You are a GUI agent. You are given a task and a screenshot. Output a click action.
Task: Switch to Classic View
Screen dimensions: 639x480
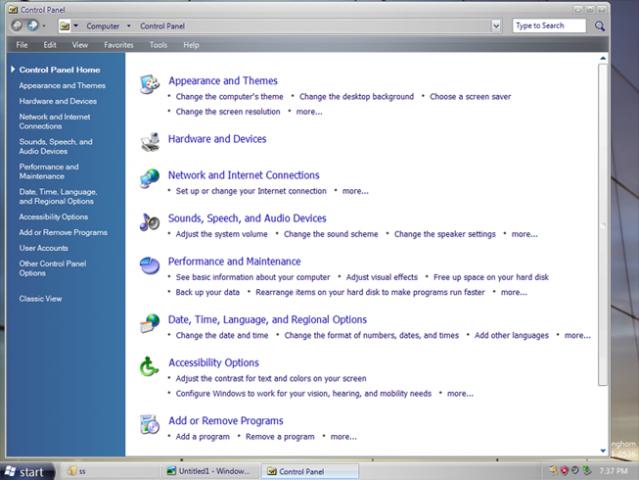click(40, 299)
